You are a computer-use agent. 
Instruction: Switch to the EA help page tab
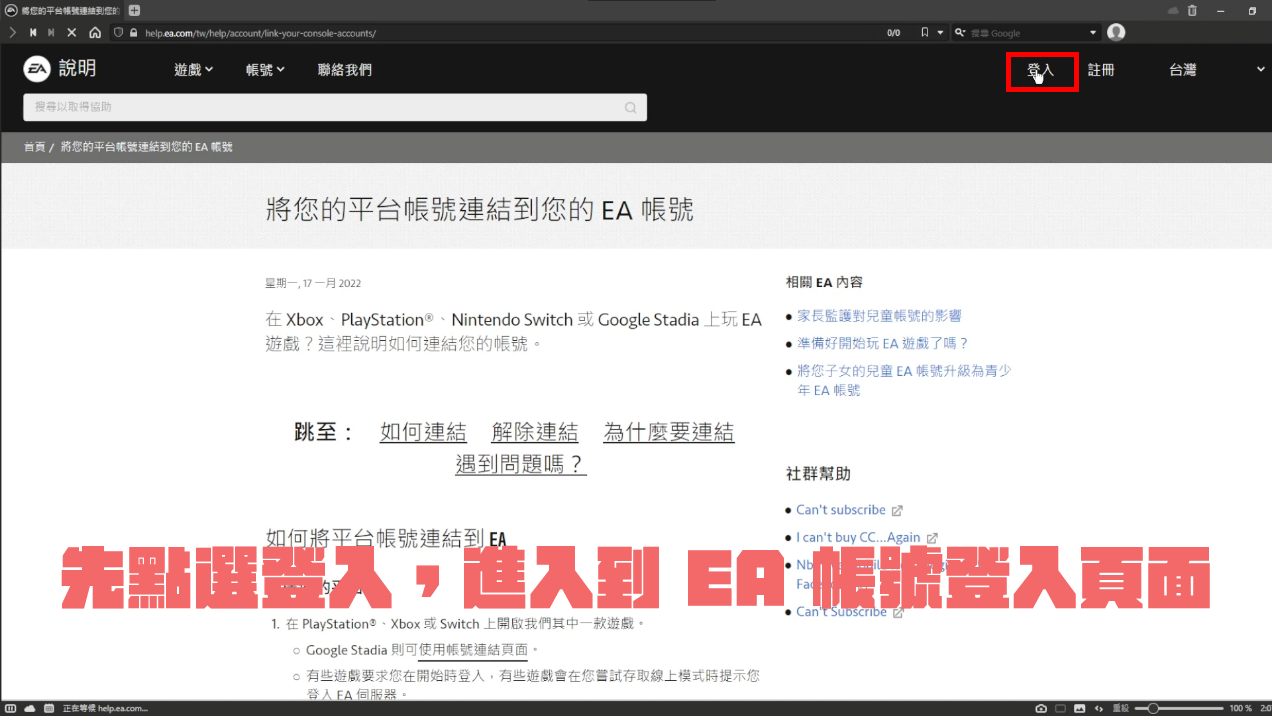62,10
